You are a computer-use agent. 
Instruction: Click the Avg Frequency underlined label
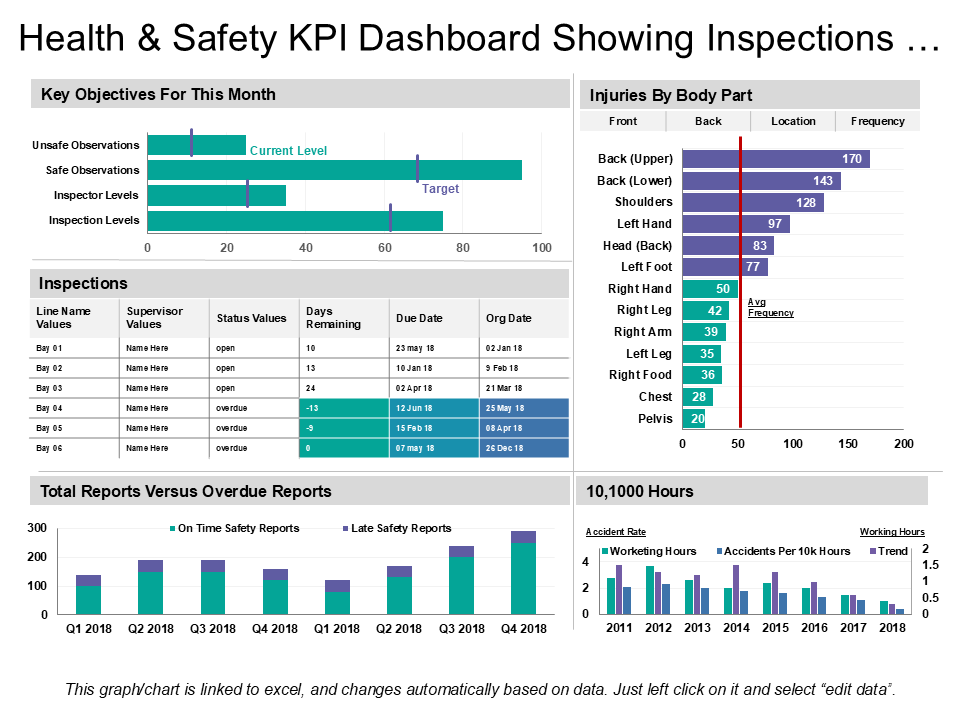tap(770, 307)
